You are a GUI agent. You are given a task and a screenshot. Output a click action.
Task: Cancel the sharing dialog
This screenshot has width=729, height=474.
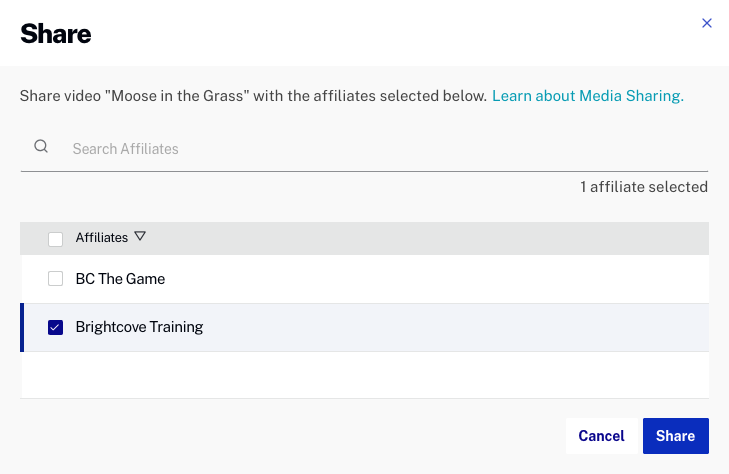point(601,436)
